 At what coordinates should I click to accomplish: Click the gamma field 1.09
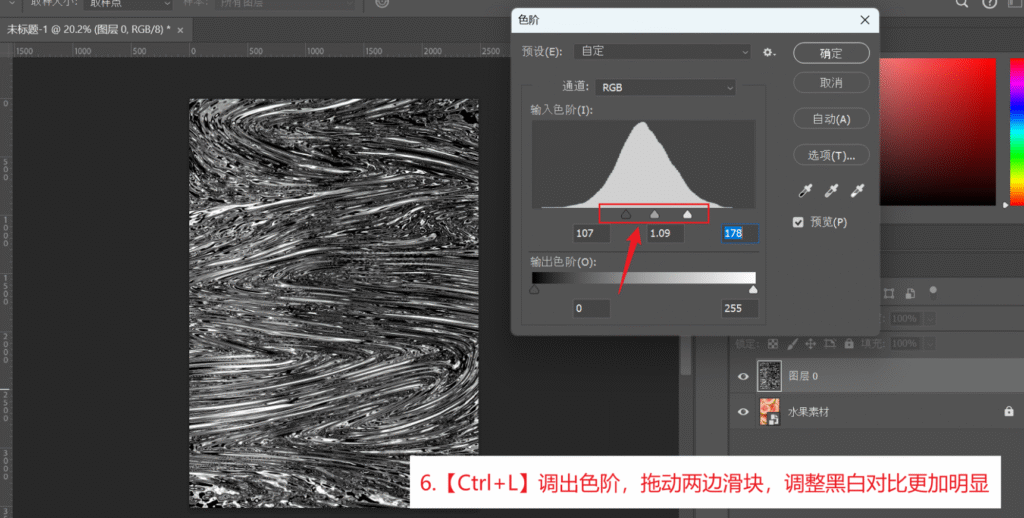click(x=665, y=233)
